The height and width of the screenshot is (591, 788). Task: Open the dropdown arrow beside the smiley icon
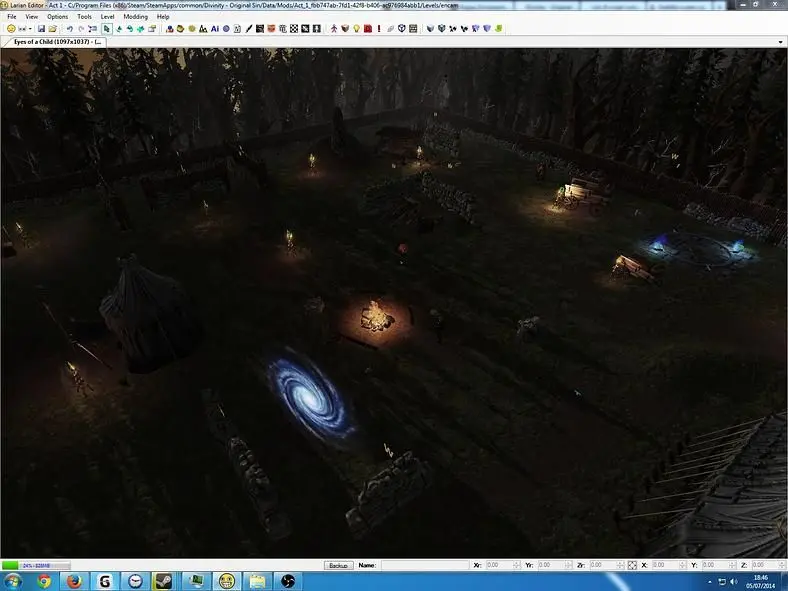30,29
